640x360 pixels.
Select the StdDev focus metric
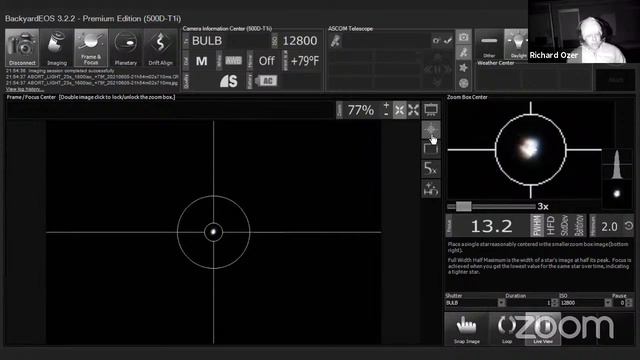point(564,225)
